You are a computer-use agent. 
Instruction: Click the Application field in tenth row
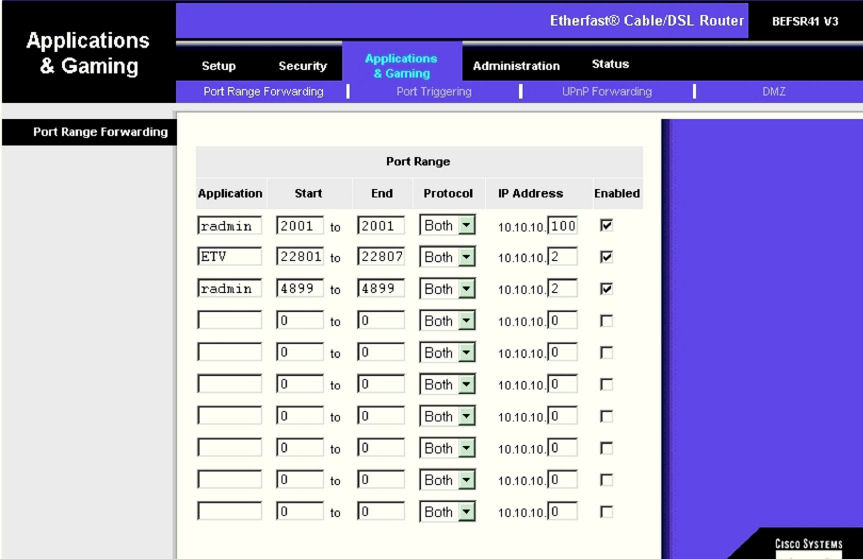230,512
